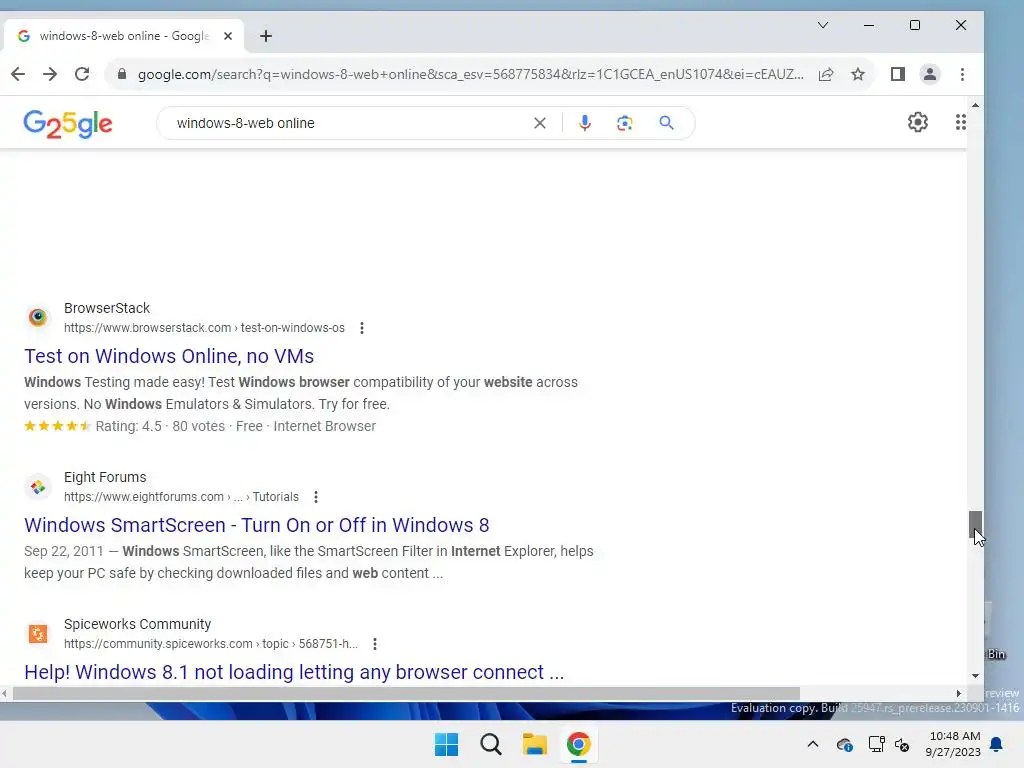Screen dimensions: 1024x768
Task: Search by image with Google Lens
Action: (x=624, y=123)
